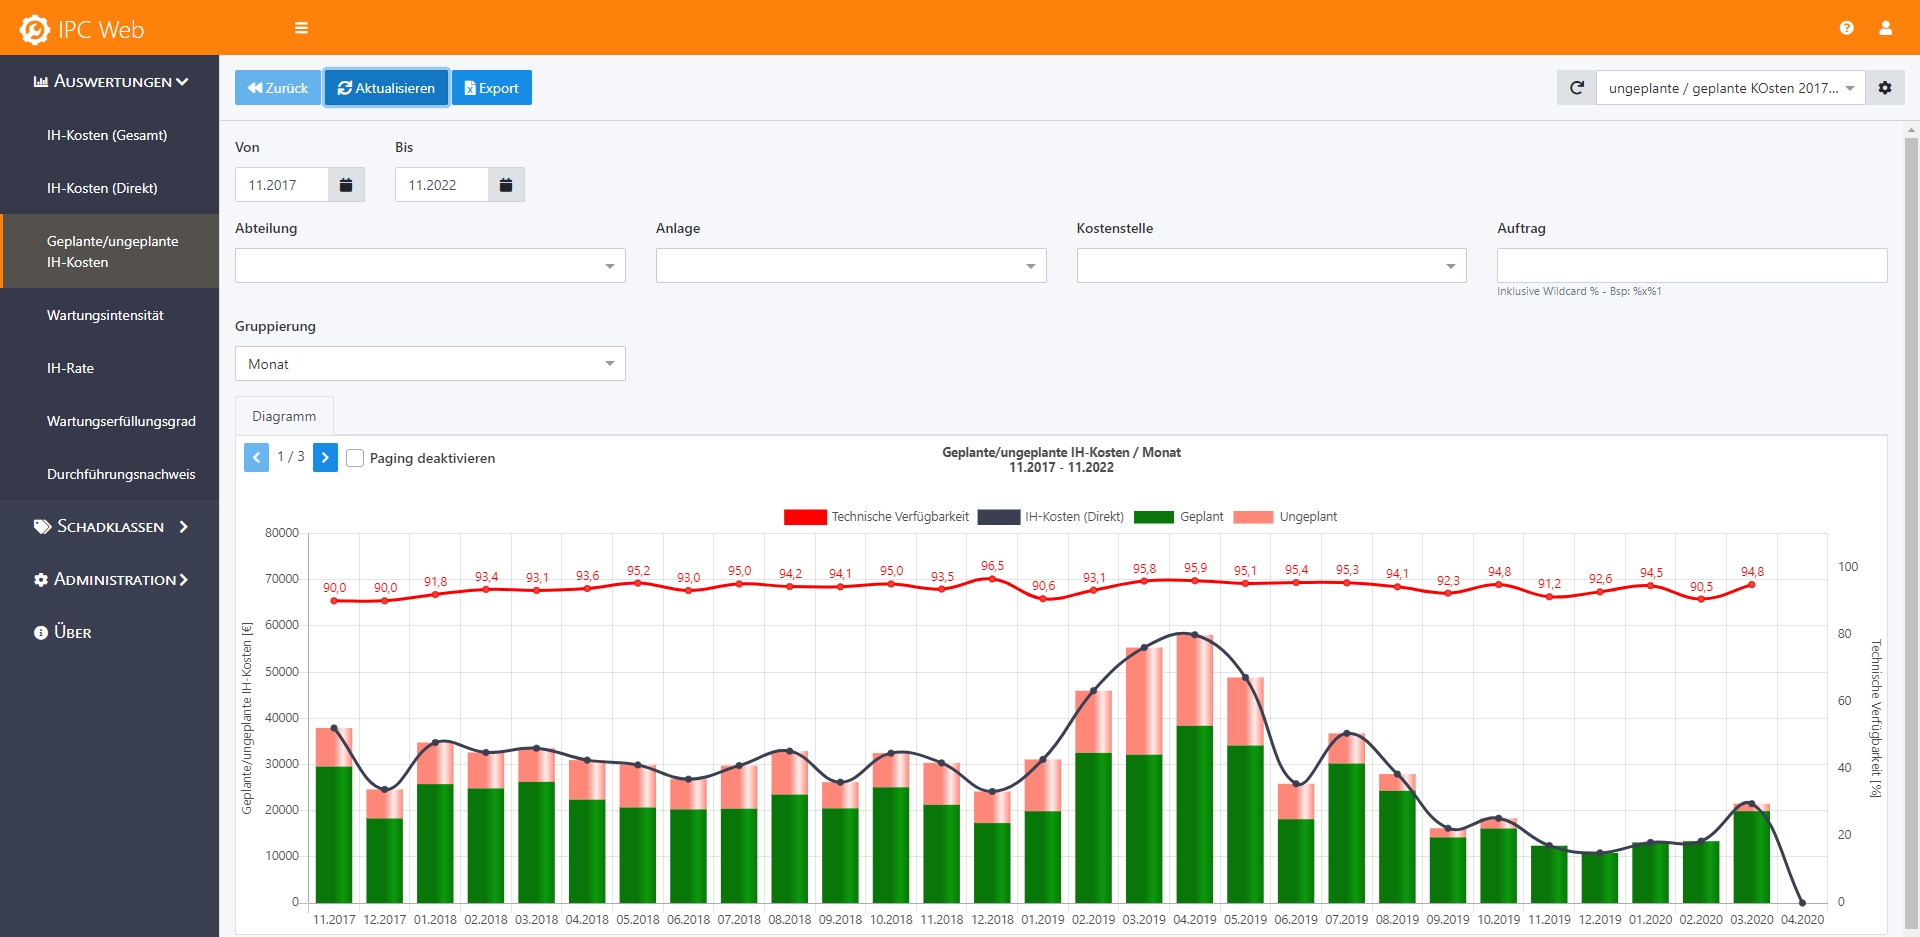Open the Bis date calendar picker
The width and height of the screenshot is (1920, 937).
(506, 185)
